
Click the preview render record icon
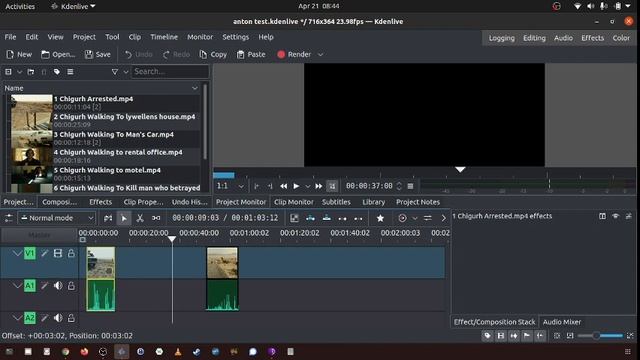coord(402,218)
